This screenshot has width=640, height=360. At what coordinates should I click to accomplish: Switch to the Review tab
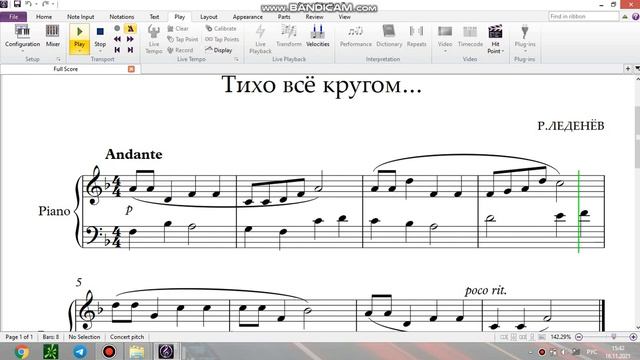pos(314,17)
